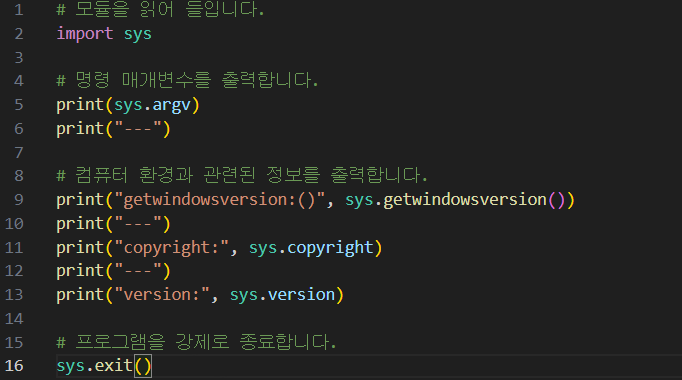
Task: Click sys.exit() call on line 16
Action: 104,366
